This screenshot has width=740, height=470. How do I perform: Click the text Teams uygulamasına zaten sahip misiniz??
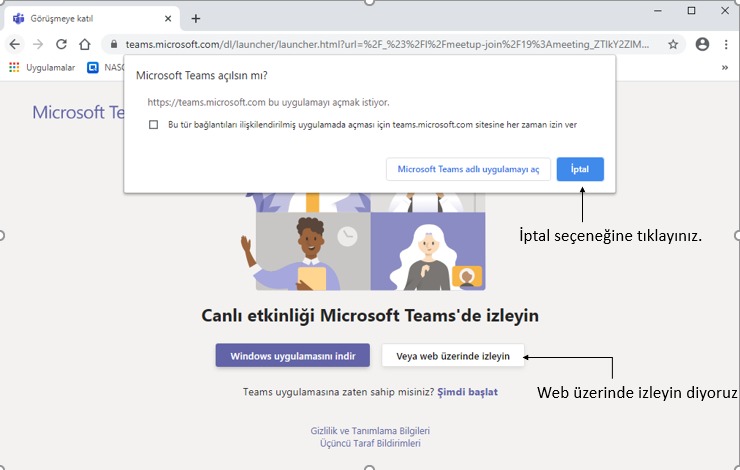pos(338,392)
